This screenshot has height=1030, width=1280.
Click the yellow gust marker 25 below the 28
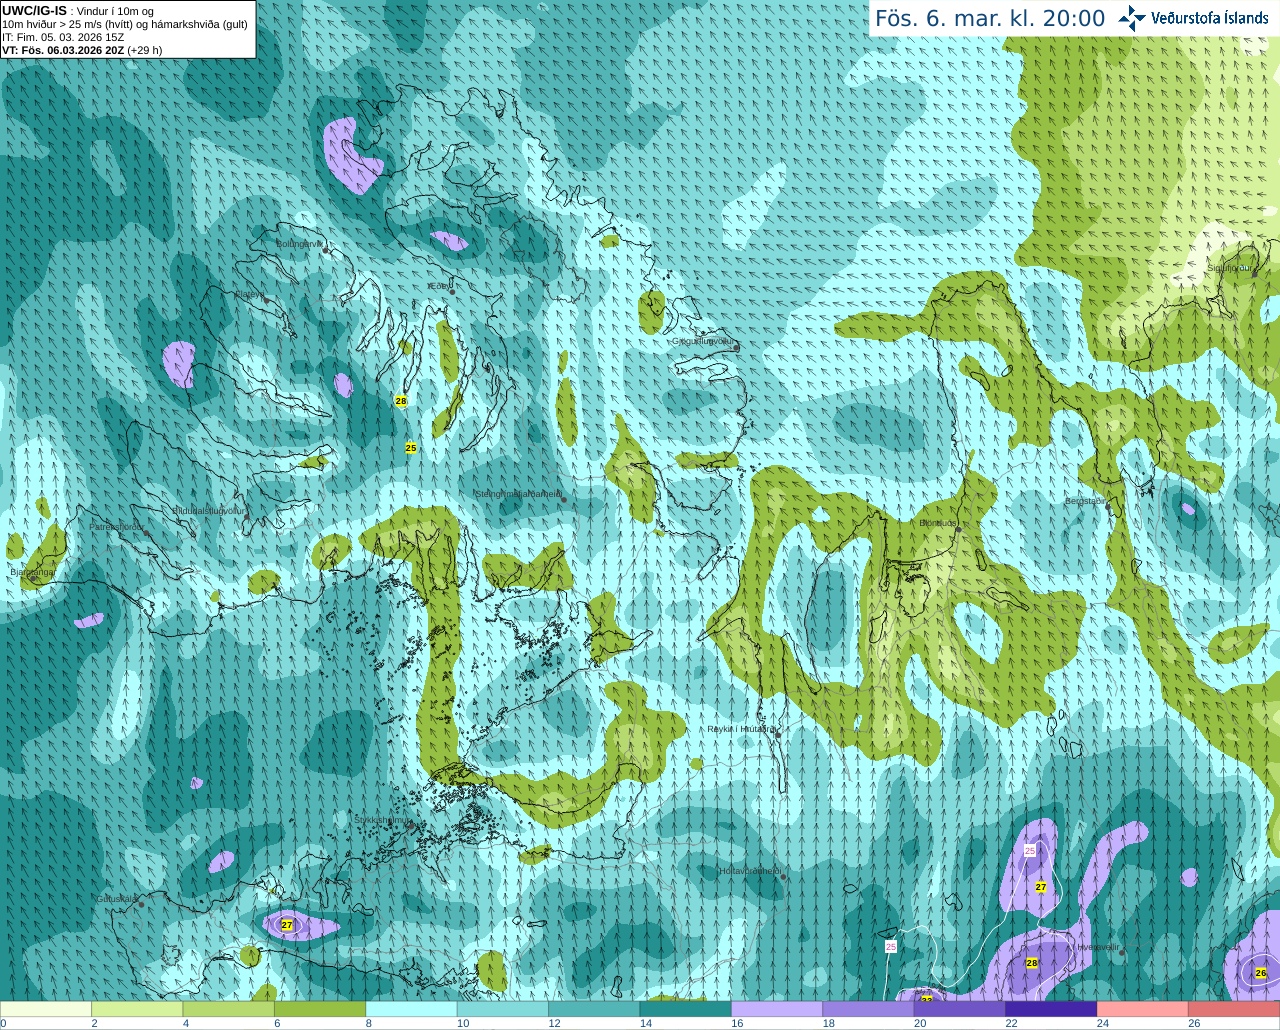coord(411,448)
